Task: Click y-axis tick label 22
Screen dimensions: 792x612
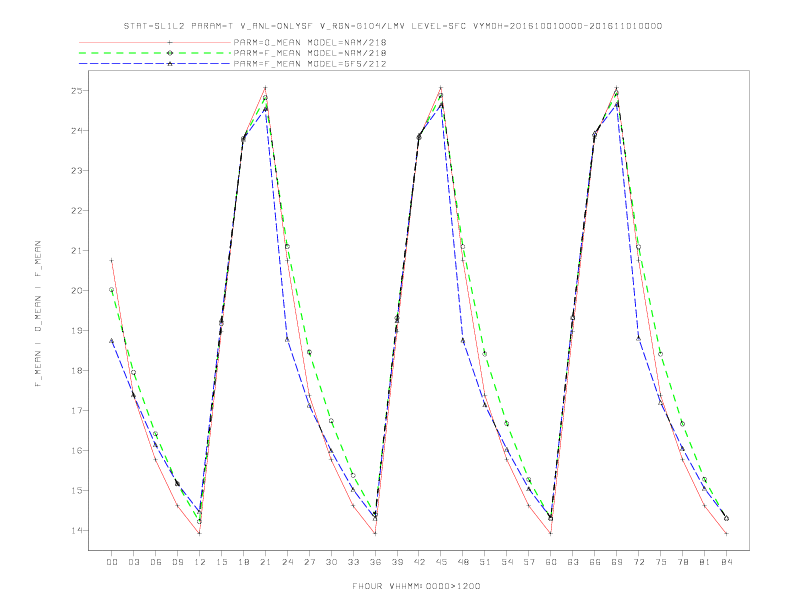Action: 77,211
